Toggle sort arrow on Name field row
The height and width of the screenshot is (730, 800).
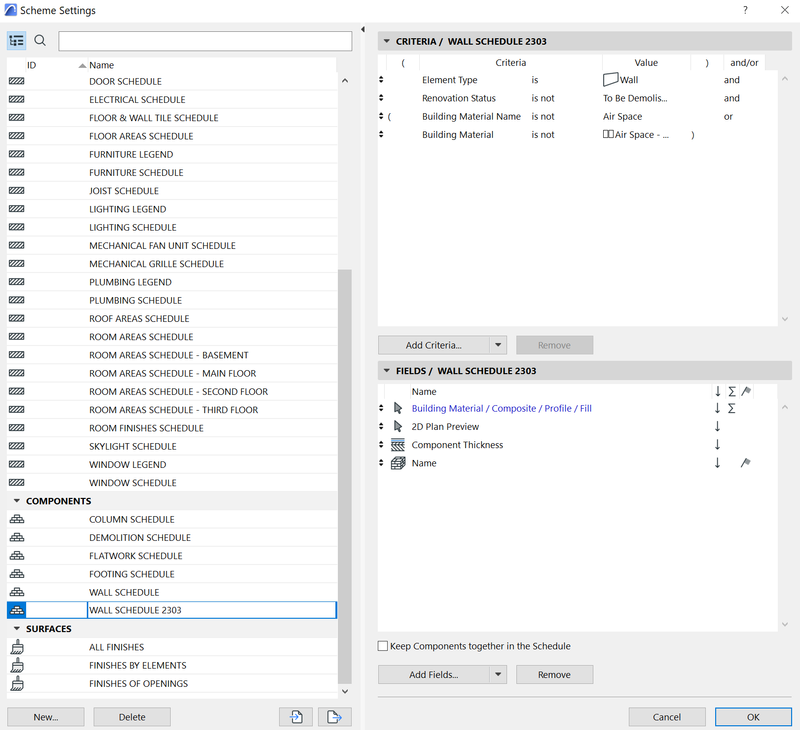click(x=717, y=463)
